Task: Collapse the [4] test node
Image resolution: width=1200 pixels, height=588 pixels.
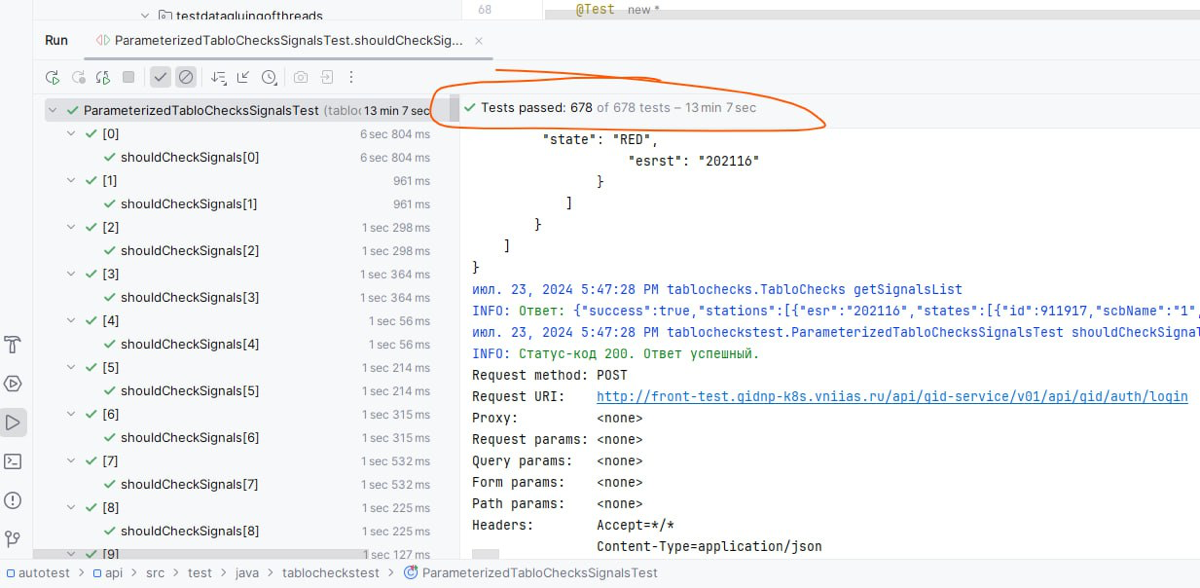Action: pos(72,321)
